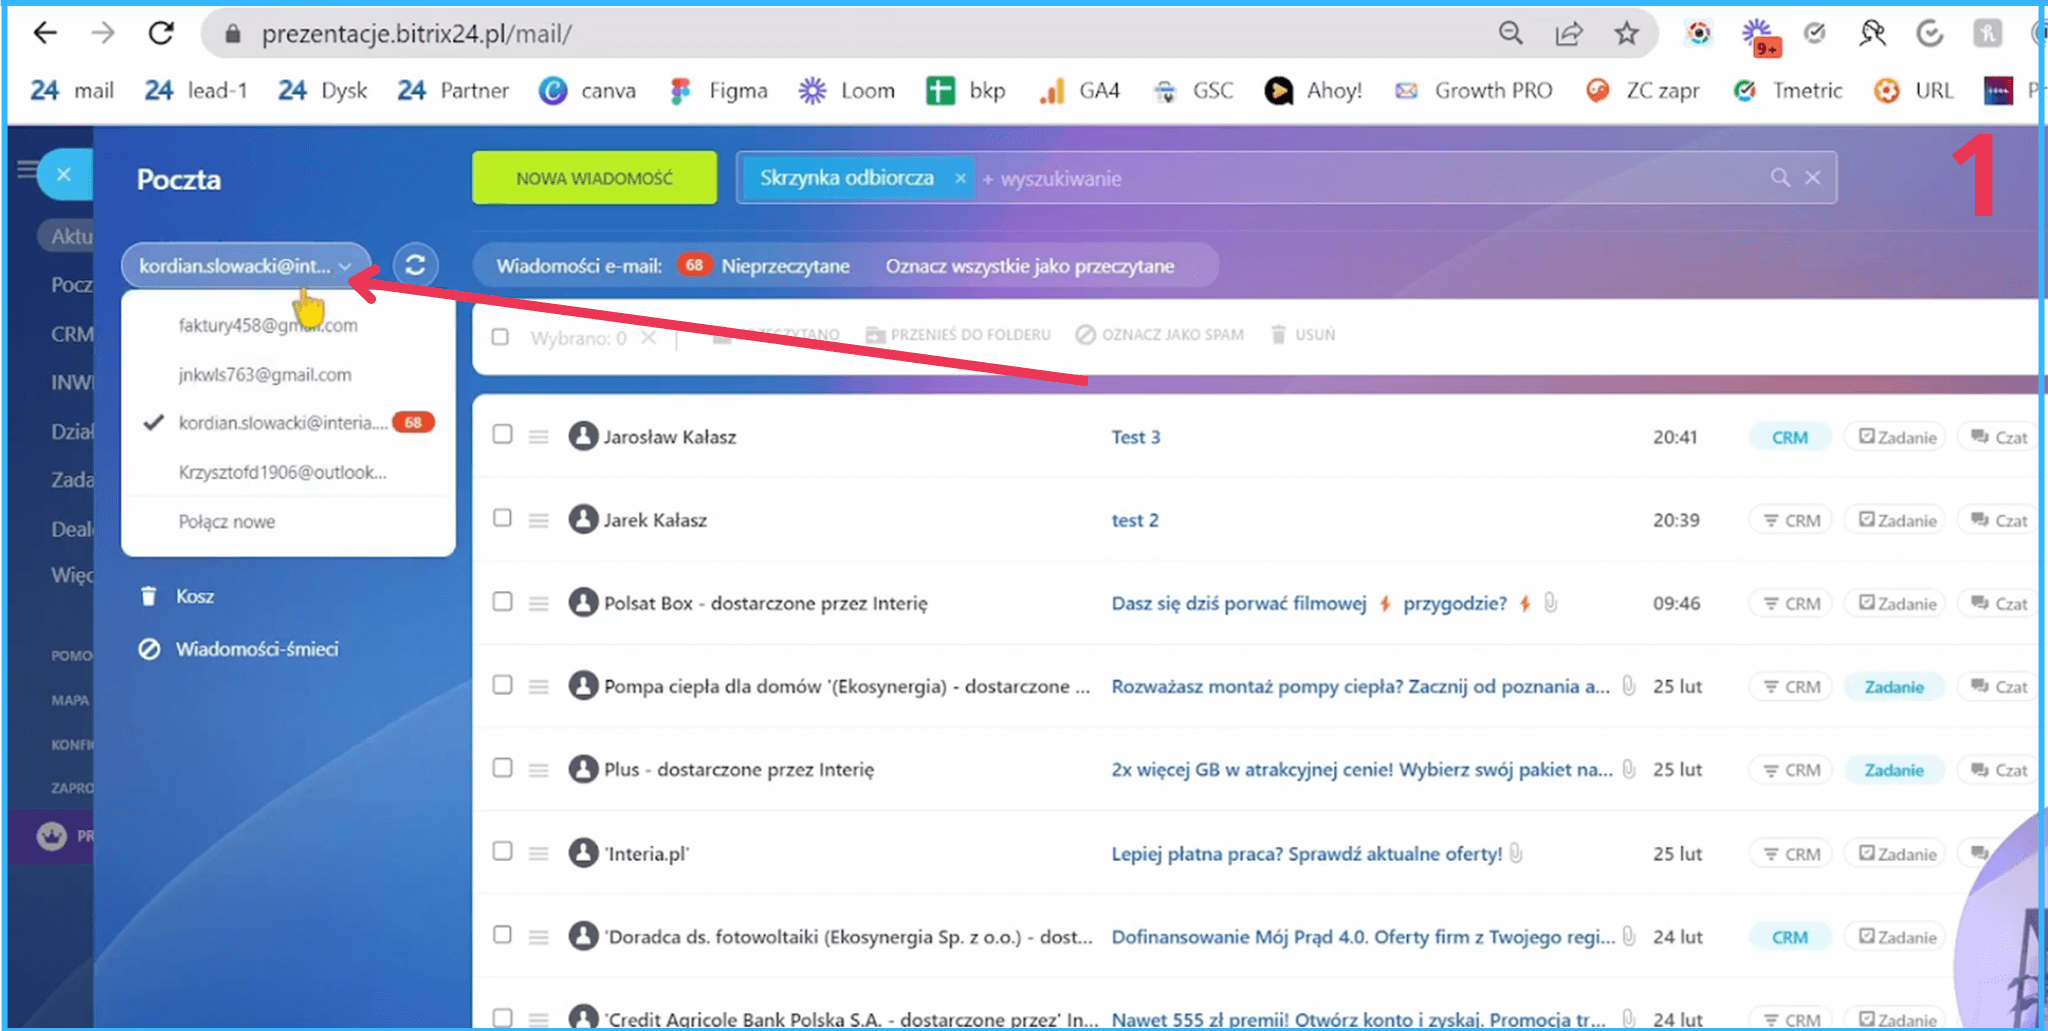Screen dimensions: 2048x1031
Task: Click the wyszukiwanie search input field
Action: 1350,178
